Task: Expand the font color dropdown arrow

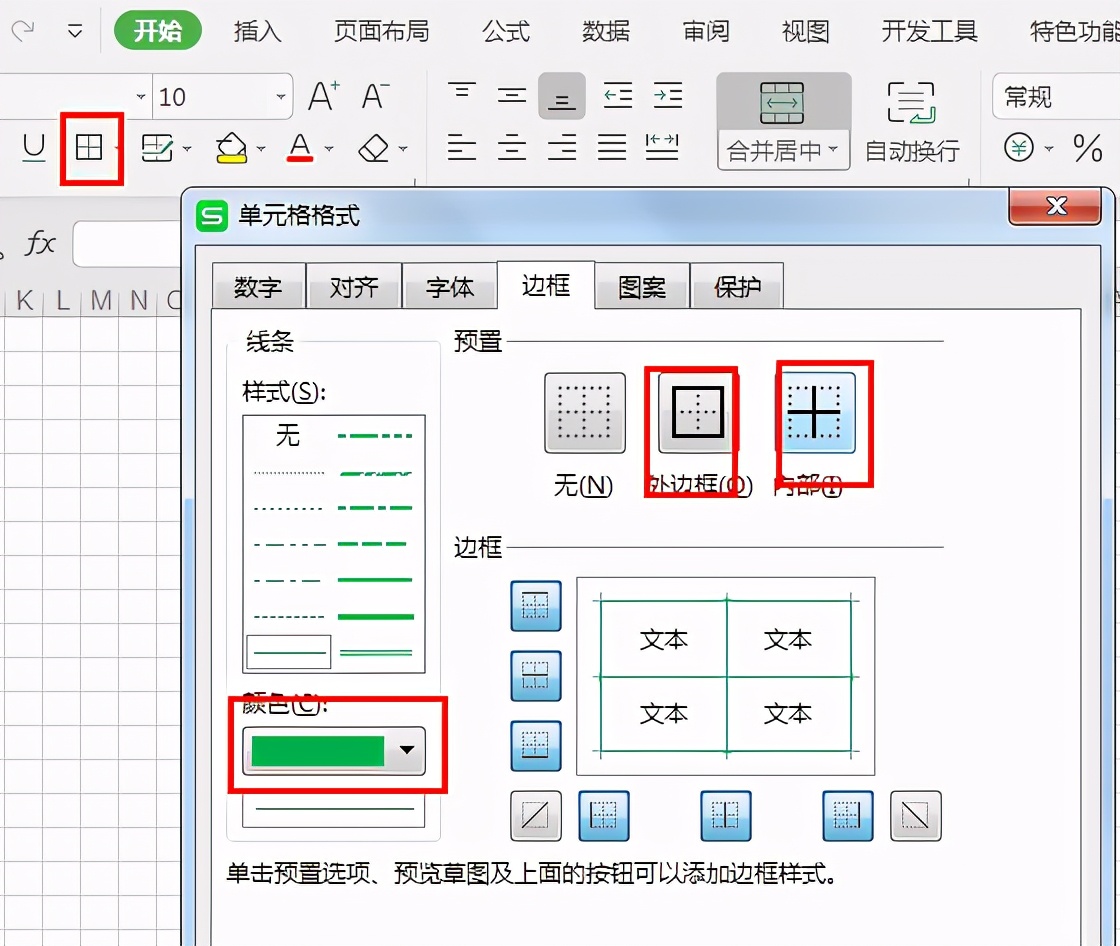Action: click(x=329, y=149)
